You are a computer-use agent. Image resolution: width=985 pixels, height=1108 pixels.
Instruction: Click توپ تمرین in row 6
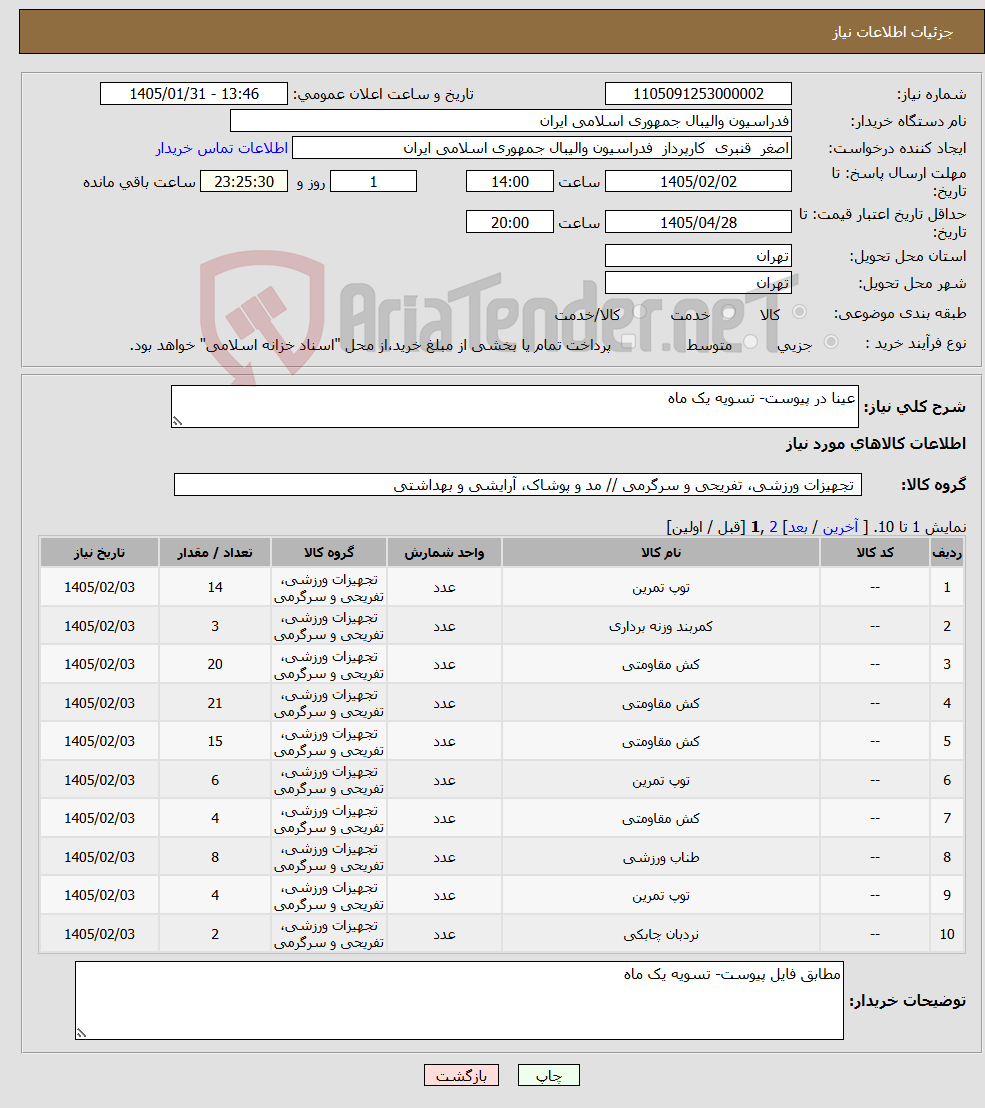coord(661,781)
